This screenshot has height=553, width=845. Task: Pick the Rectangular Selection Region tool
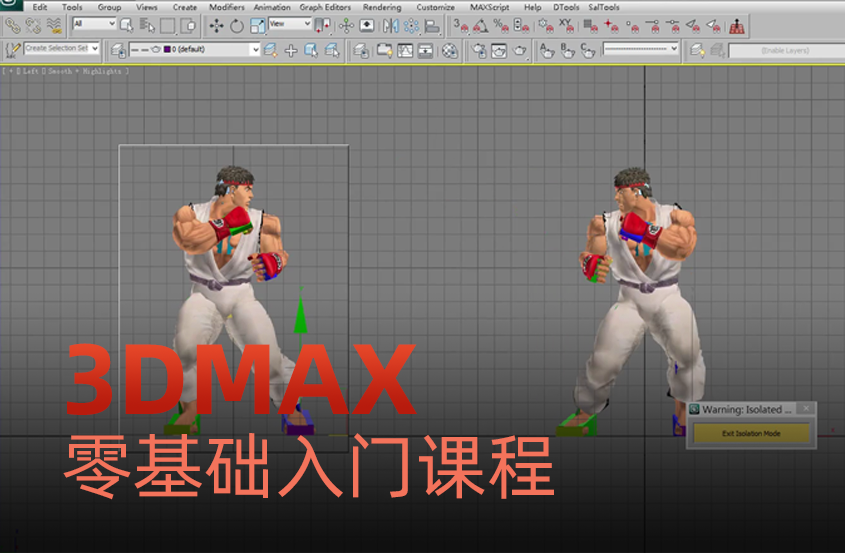tap(168, 25)
